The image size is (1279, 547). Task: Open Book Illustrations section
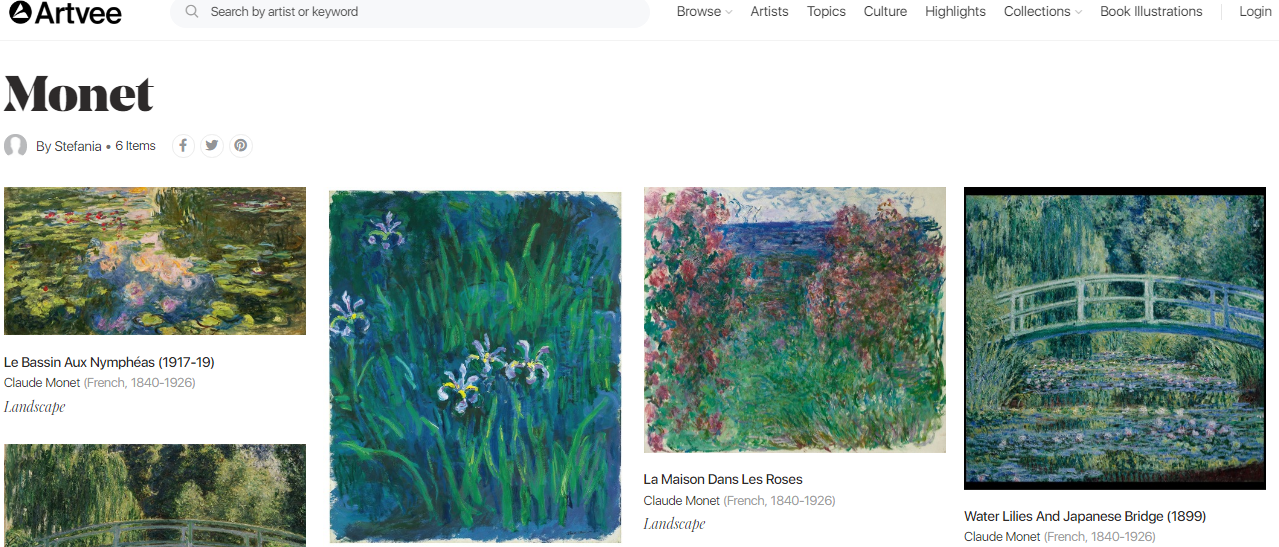tap(1151, 12)
